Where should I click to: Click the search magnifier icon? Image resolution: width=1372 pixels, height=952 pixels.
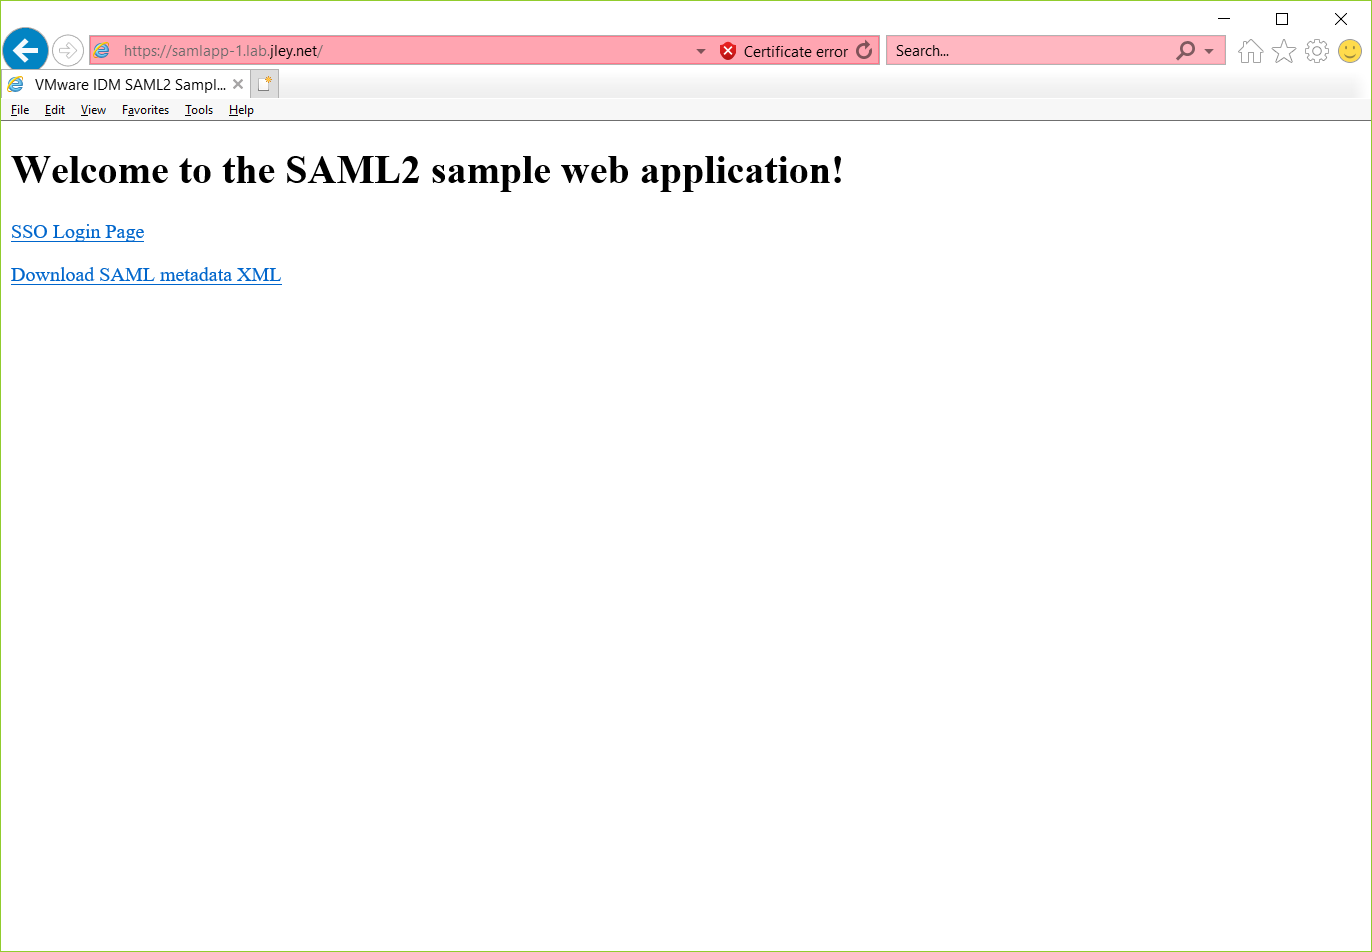pyautogui.click(x=1185, y=51)
